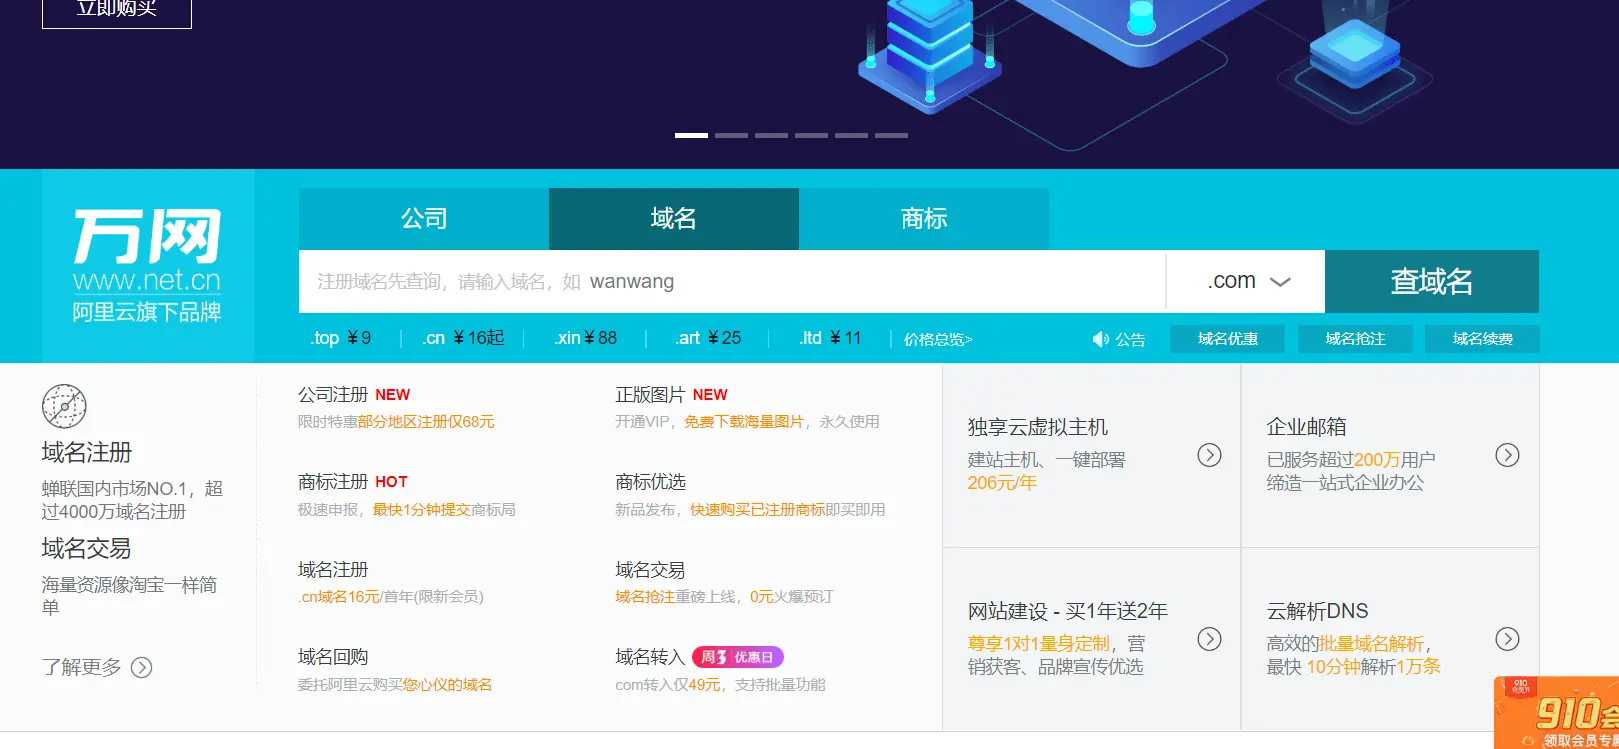Open the 商标 tab
This screenshot has width=1619, height=749.
pyautogui.click(x=924, y=219)
